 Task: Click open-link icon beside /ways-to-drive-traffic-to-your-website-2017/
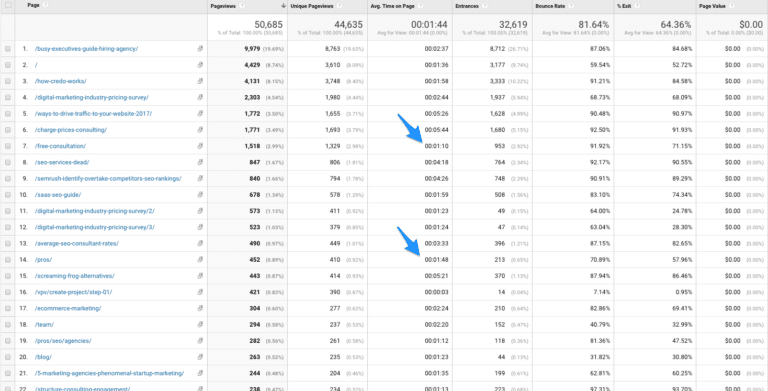[x=200, y=113]
